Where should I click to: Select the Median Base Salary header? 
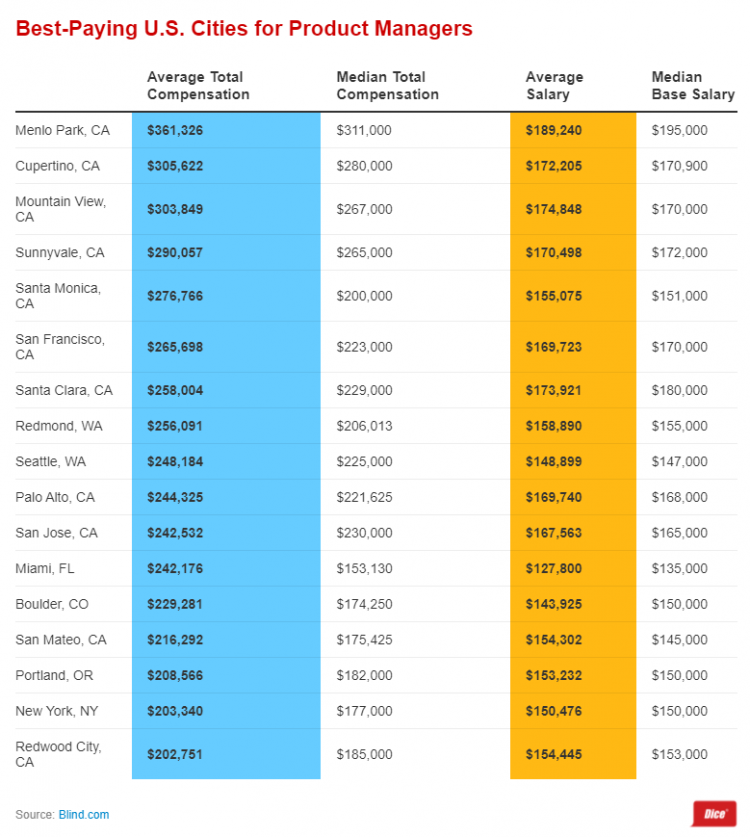click(692, 86)
